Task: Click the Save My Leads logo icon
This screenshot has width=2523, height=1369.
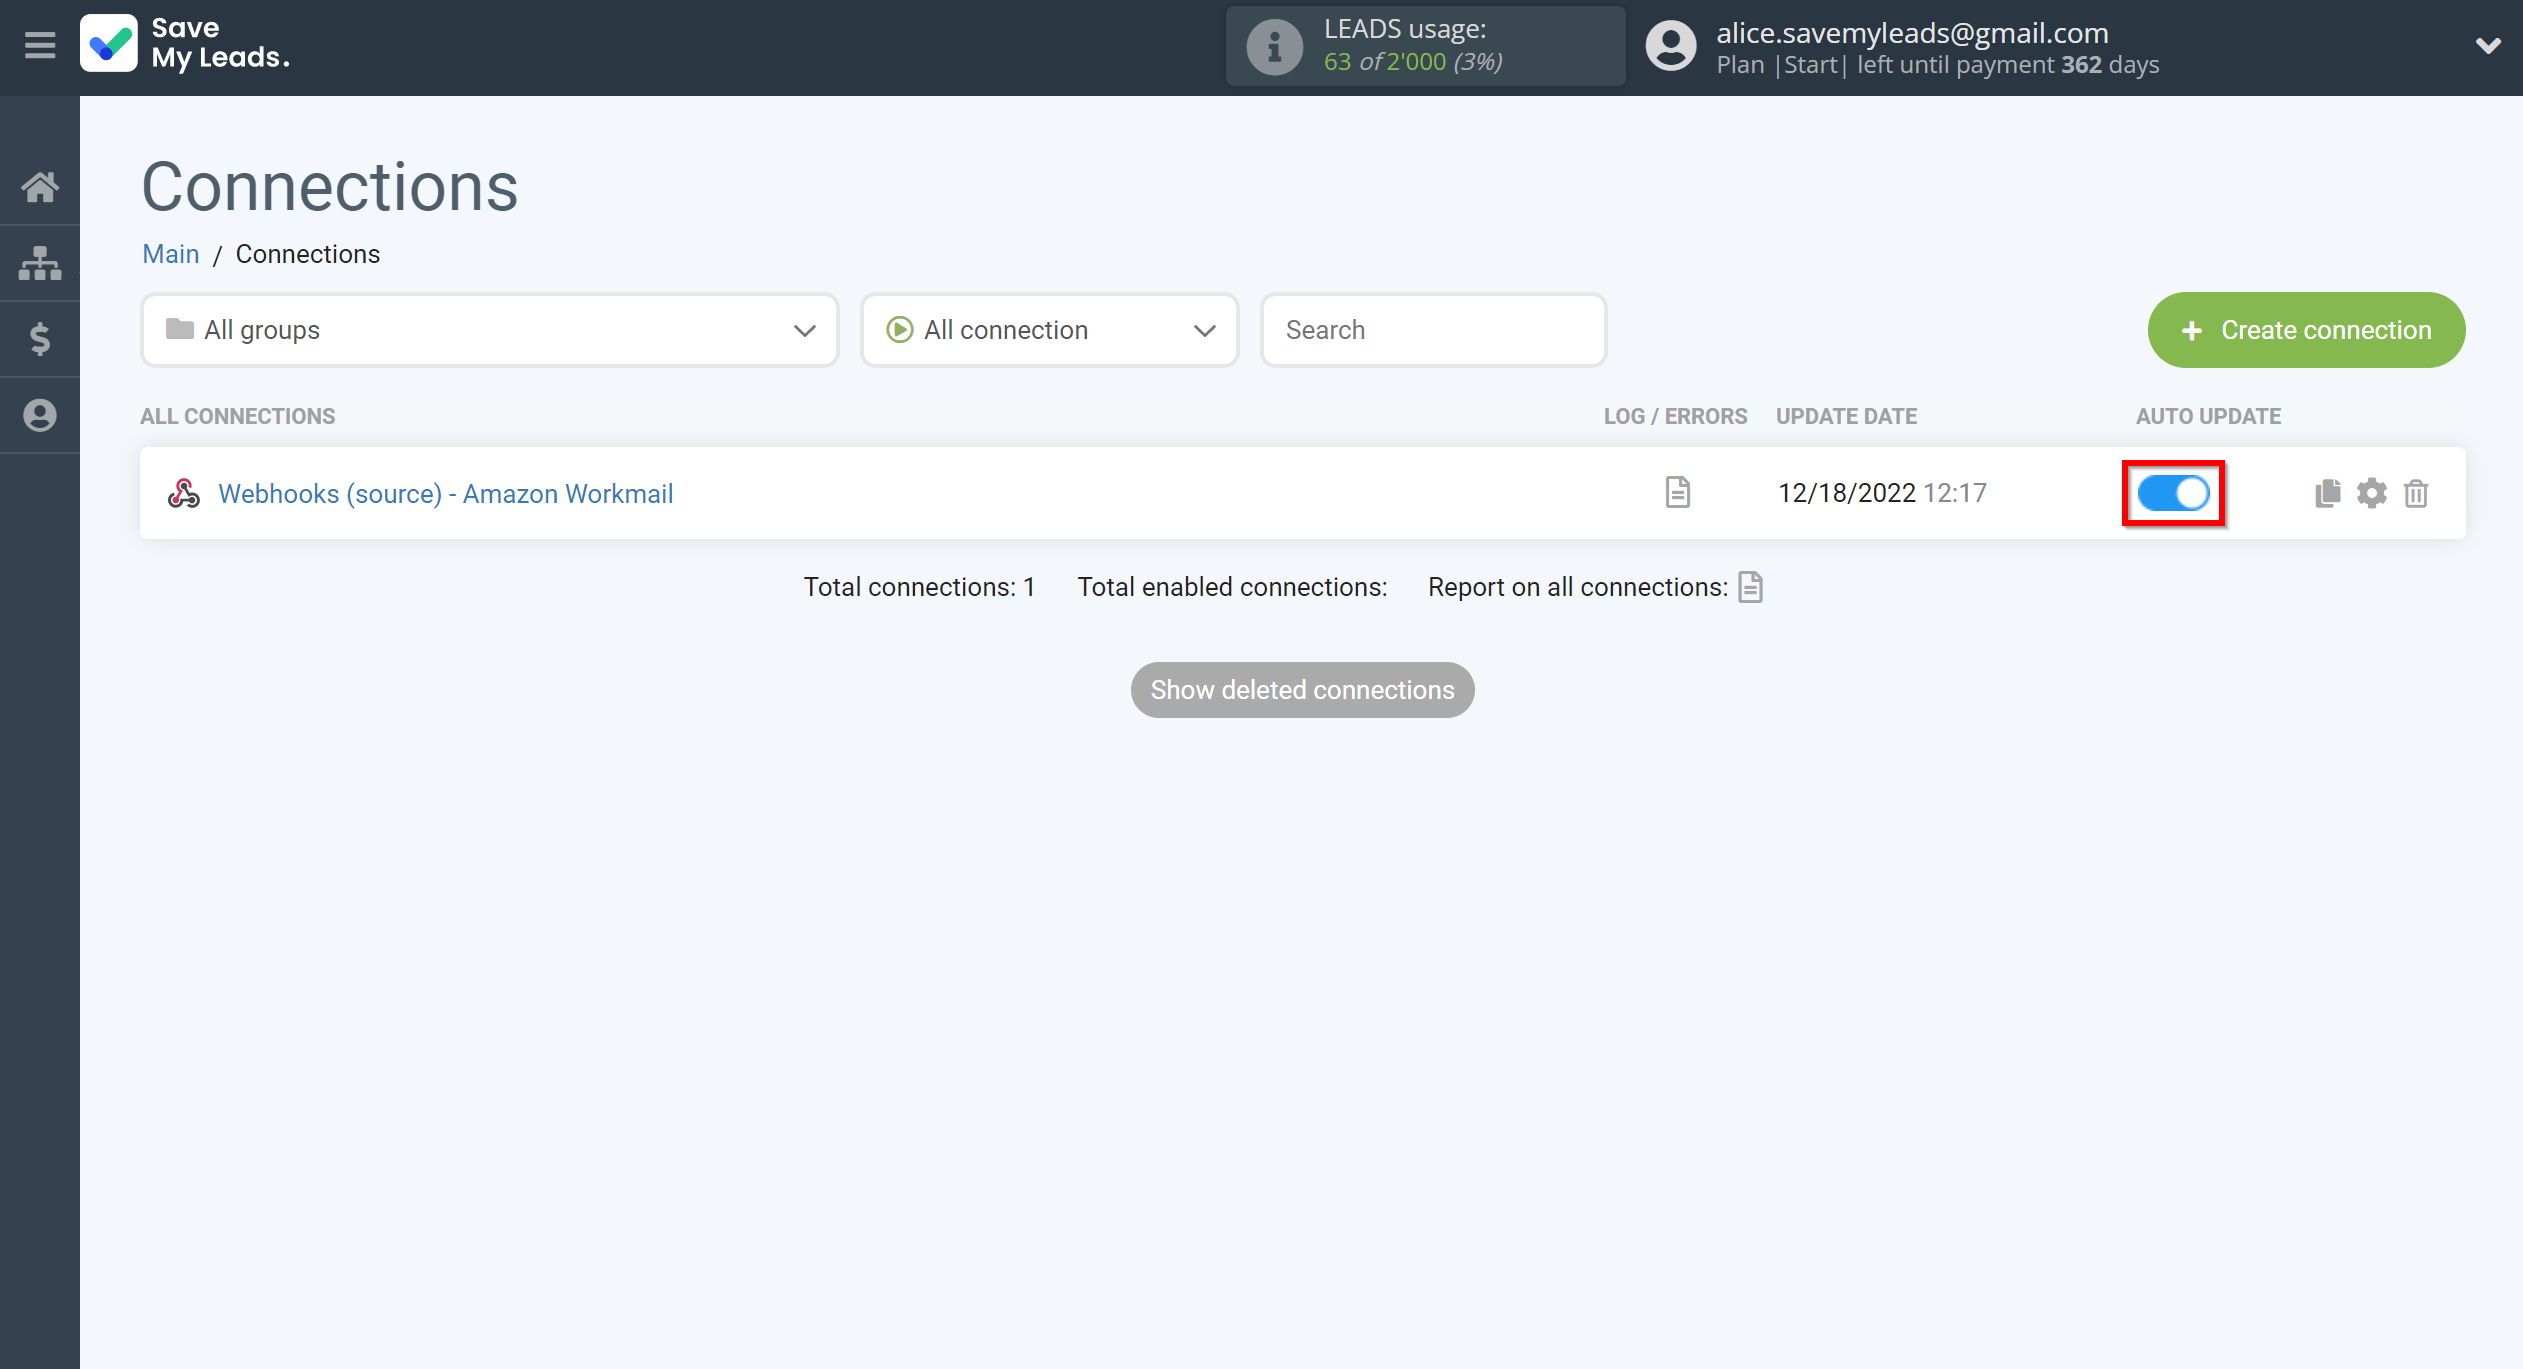Action: coord(110,44)
